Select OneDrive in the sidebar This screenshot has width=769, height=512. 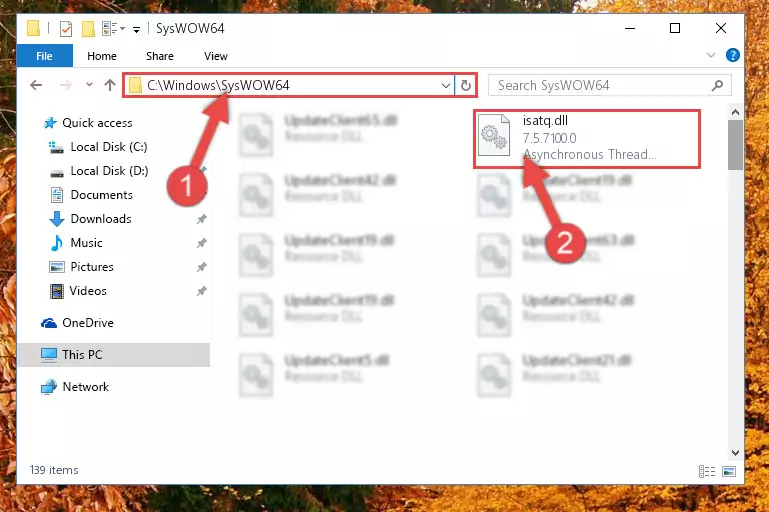(77, 323)
